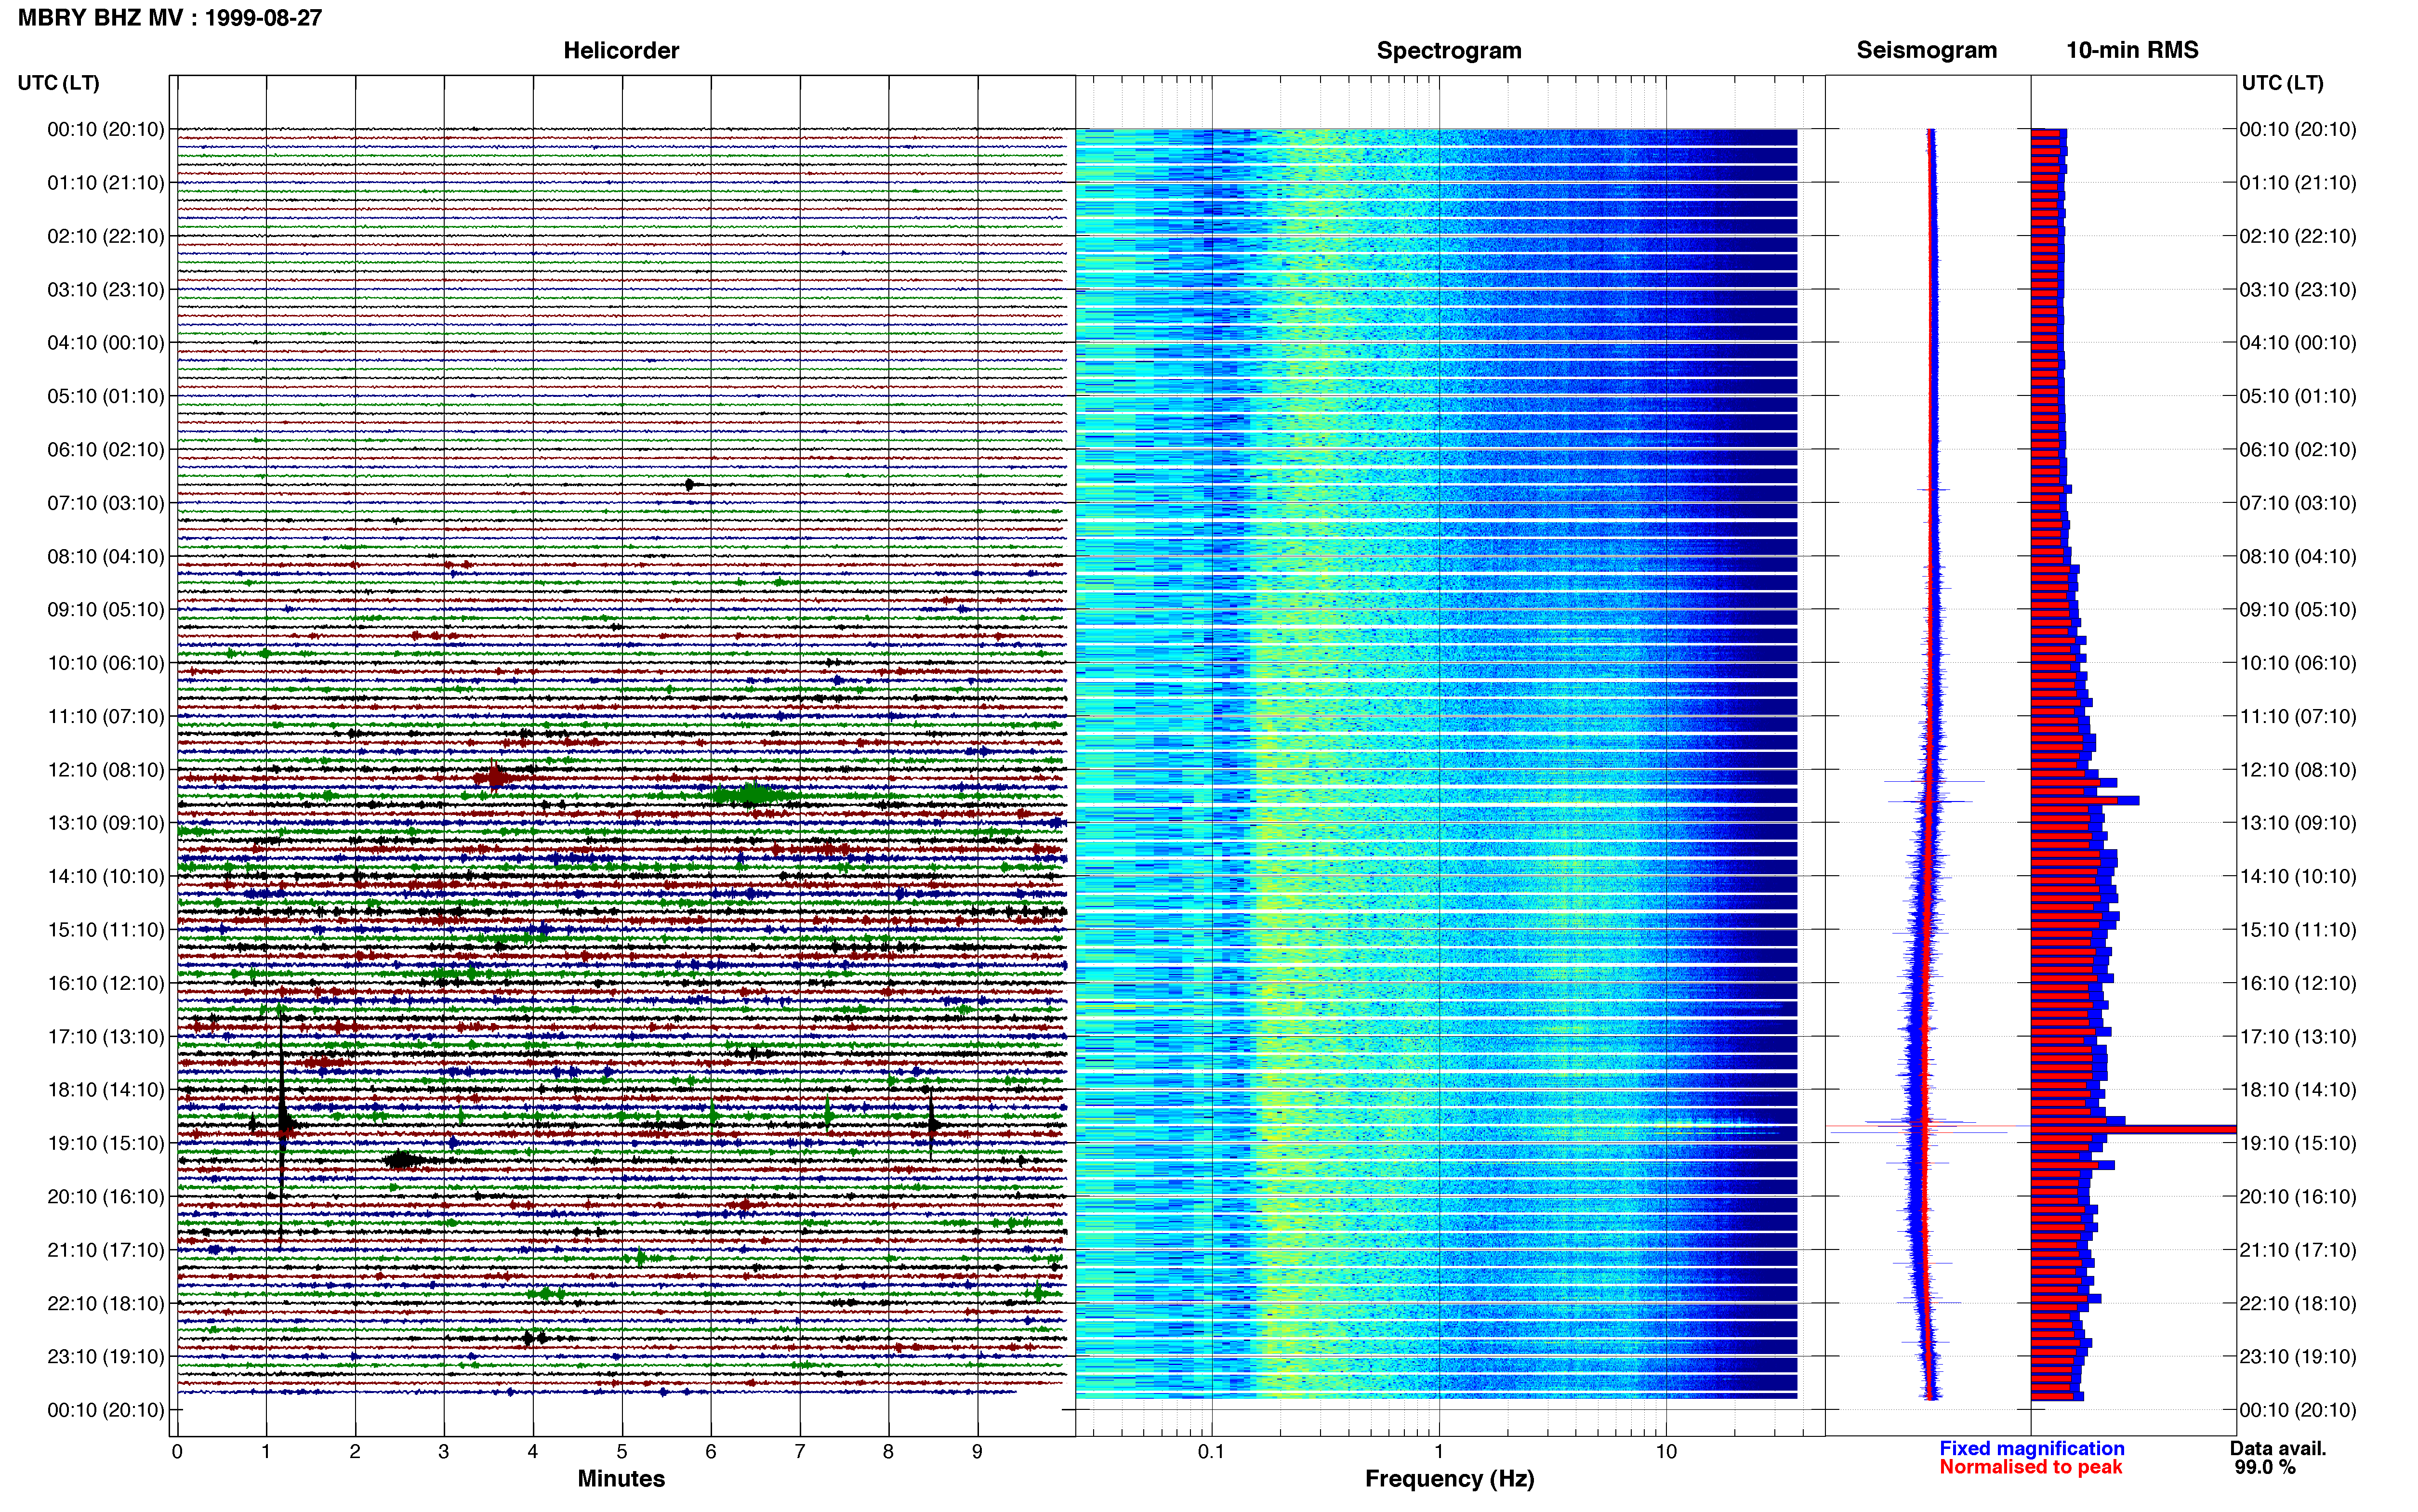Click 12:10 (08:10) on the Helicorder time axis

point(106,770)
